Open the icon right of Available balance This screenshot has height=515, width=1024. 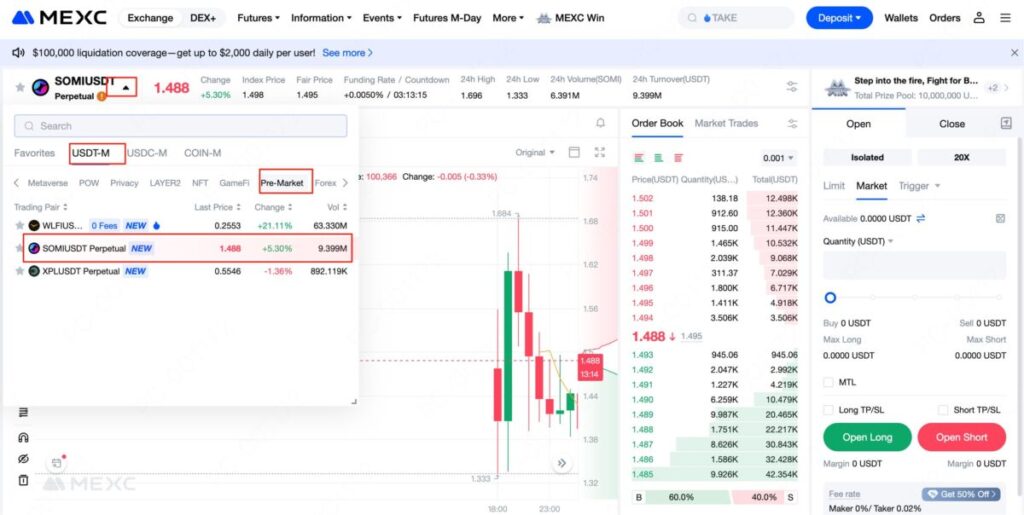1000,219
